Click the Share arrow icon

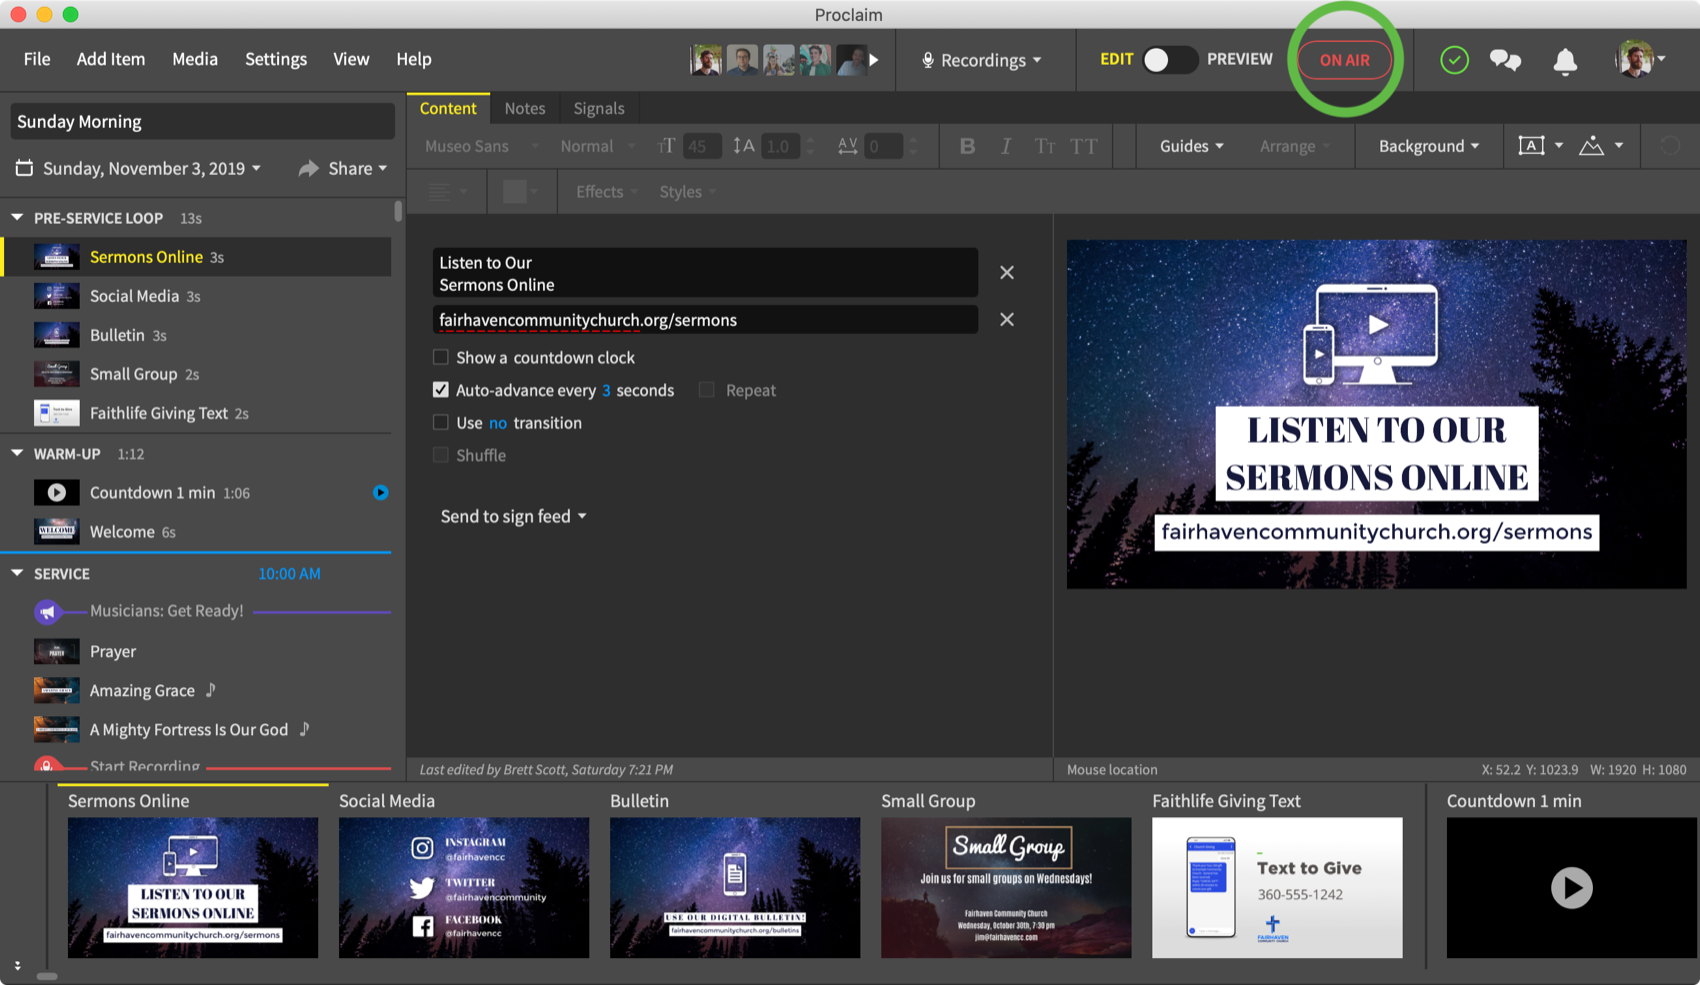308,169
